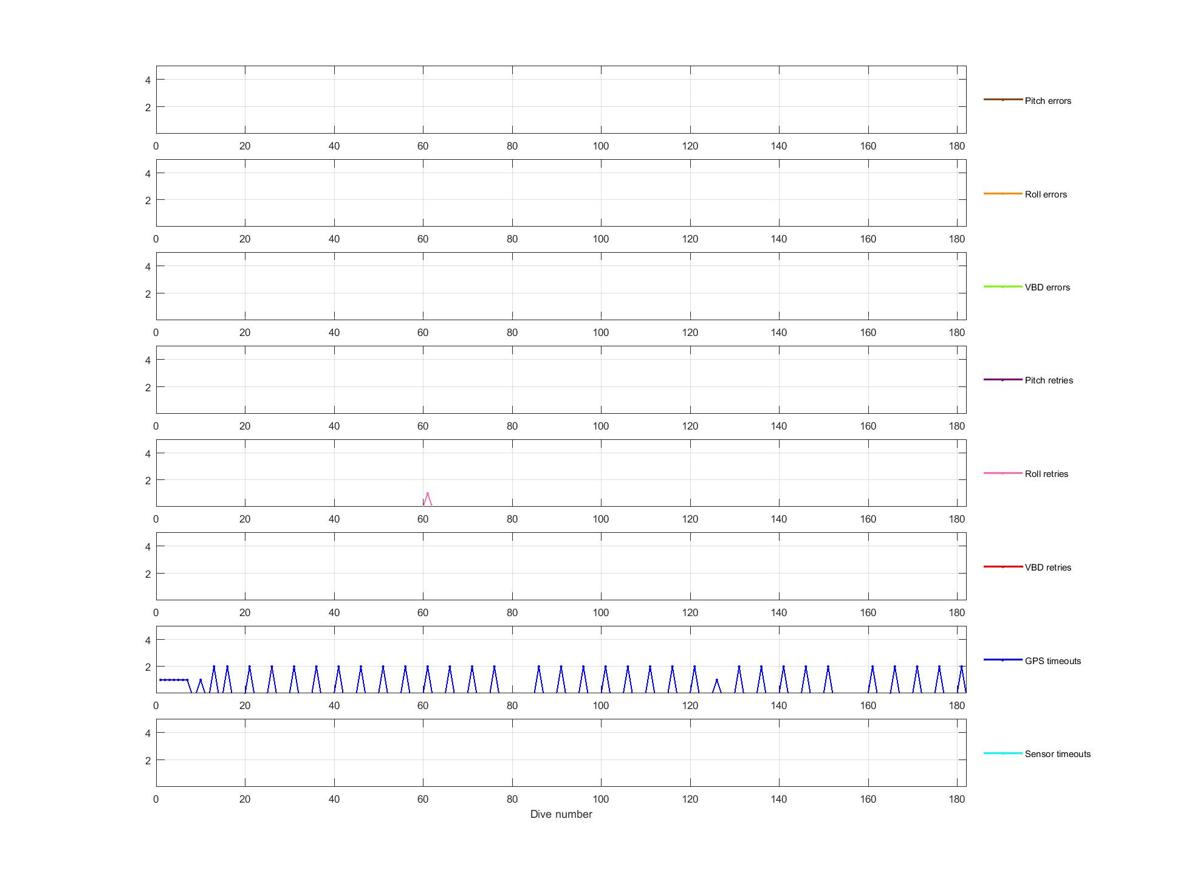Click the Roll retries legend label
The image size is (1200, 885).
click(1047, 474)
